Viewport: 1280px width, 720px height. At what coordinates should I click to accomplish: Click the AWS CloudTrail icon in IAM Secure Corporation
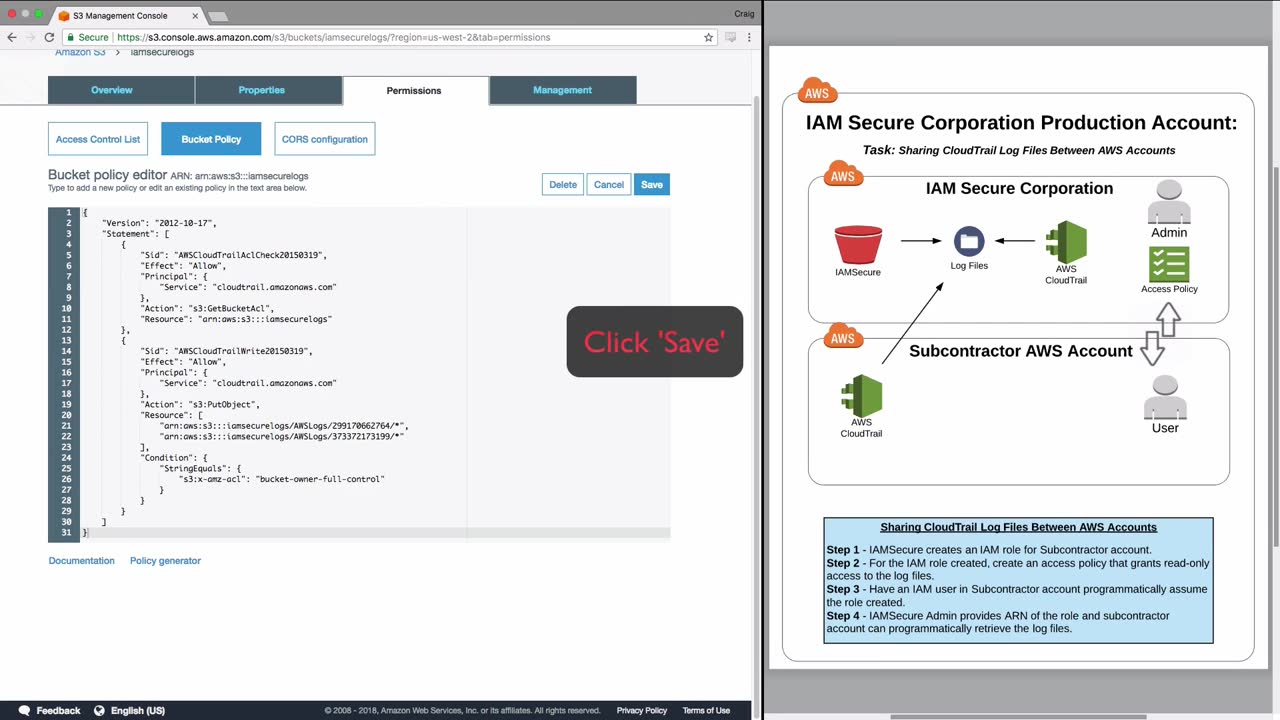point(1066,241)
